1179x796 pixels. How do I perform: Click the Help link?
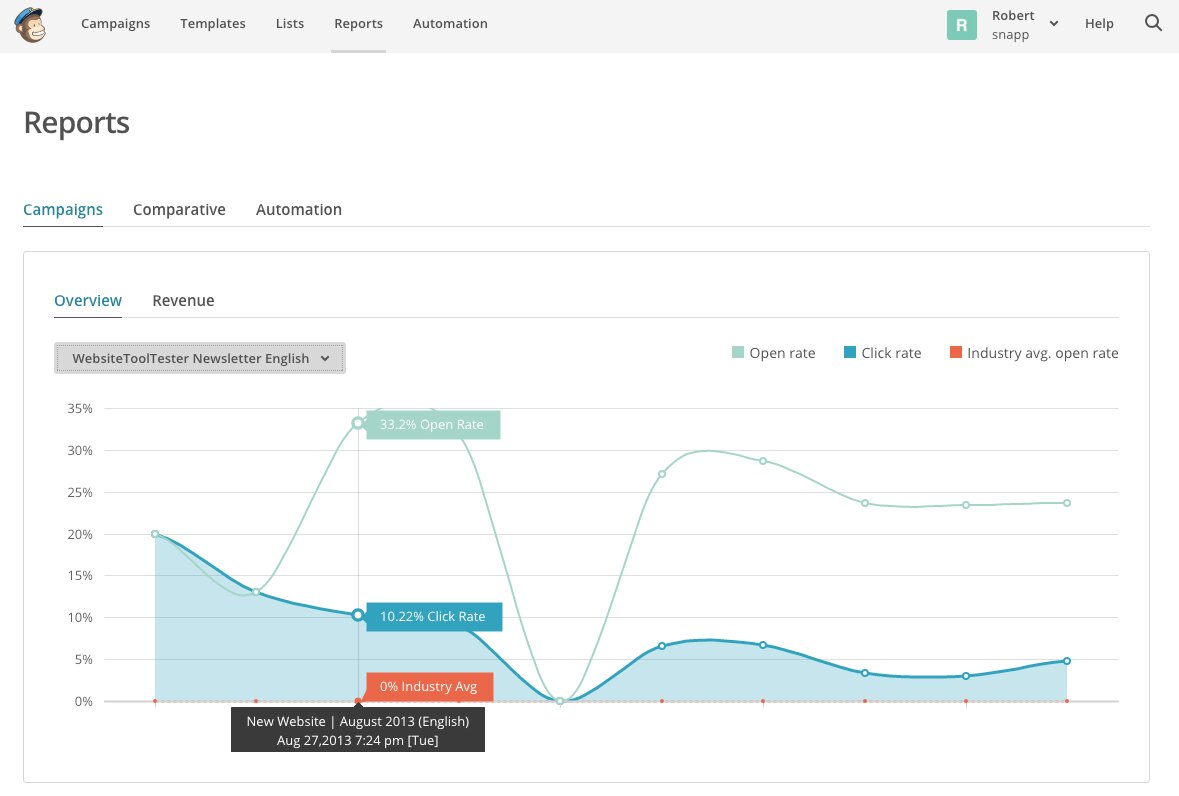(x=1099, y=23)
